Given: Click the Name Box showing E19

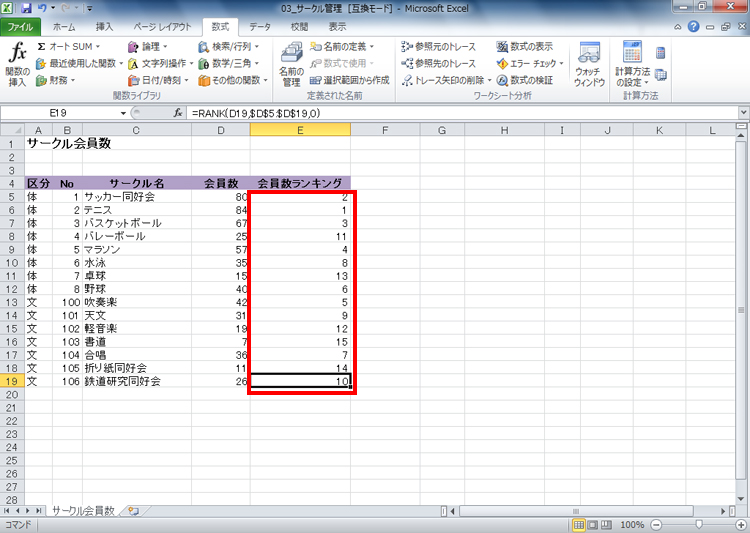Looking at the screenshot, I should 58,113.
